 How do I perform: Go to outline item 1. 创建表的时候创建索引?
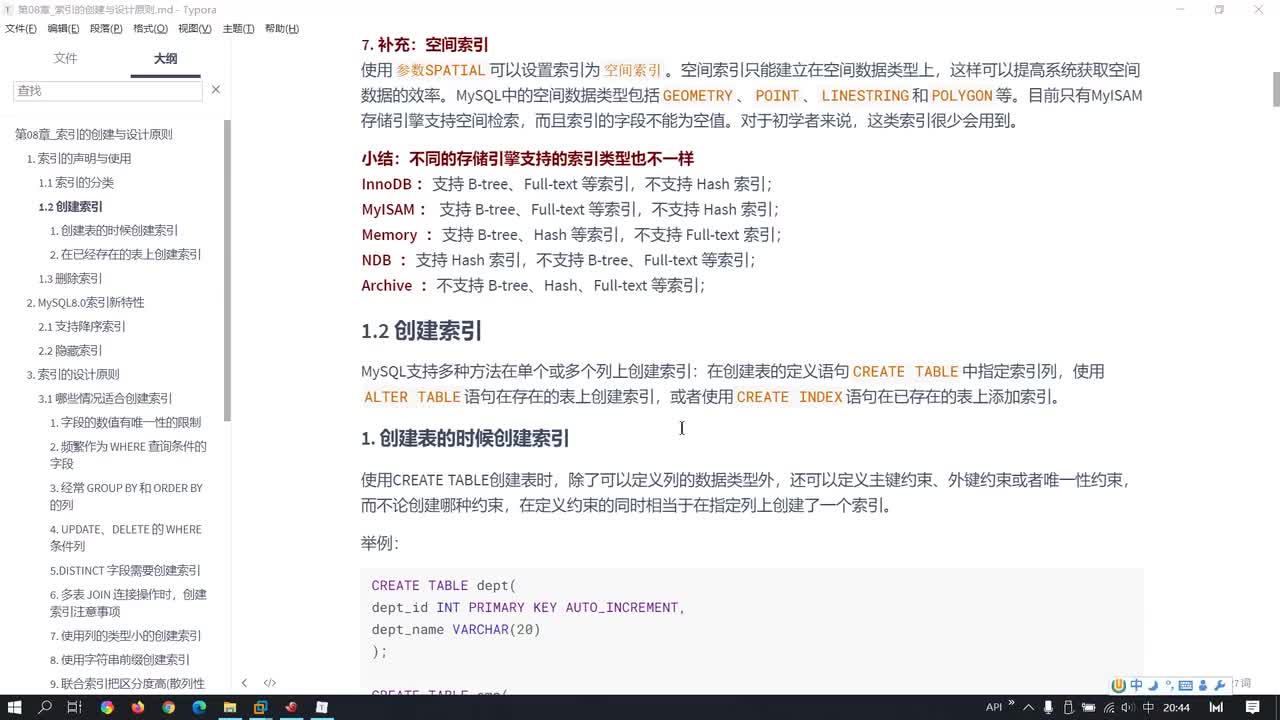[114, 230]
